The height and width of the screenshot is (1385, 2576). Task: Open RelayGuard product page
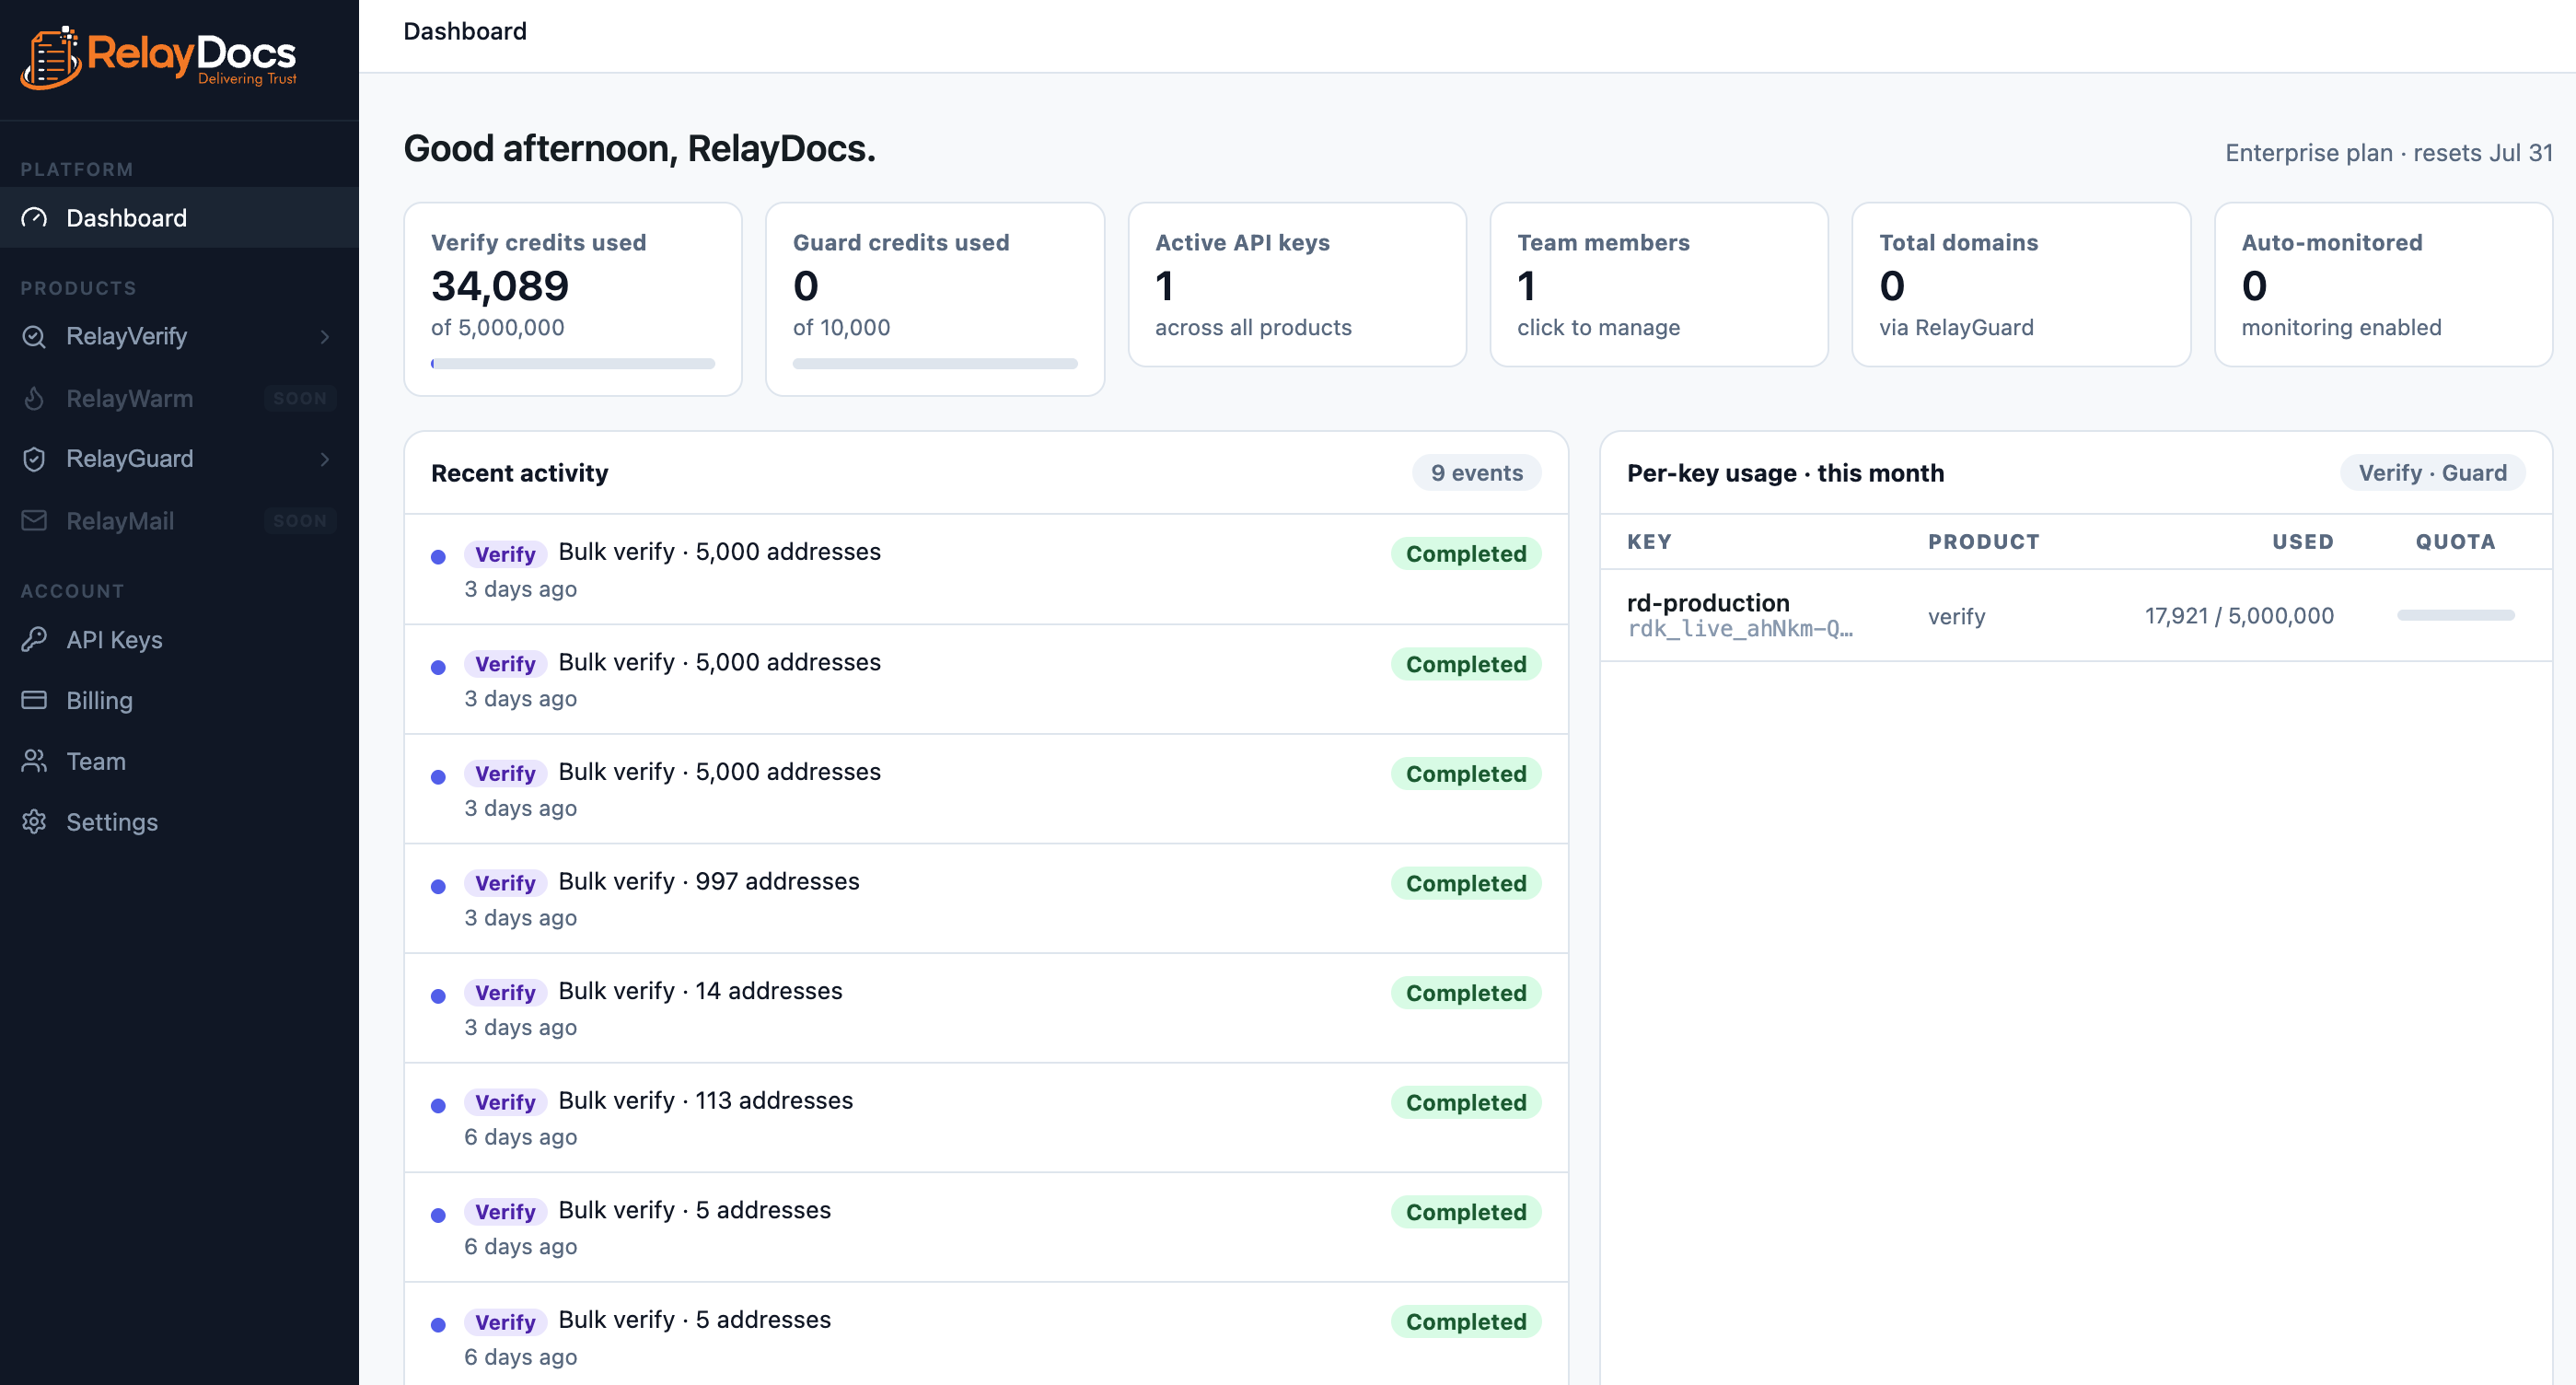click(179, 459)
